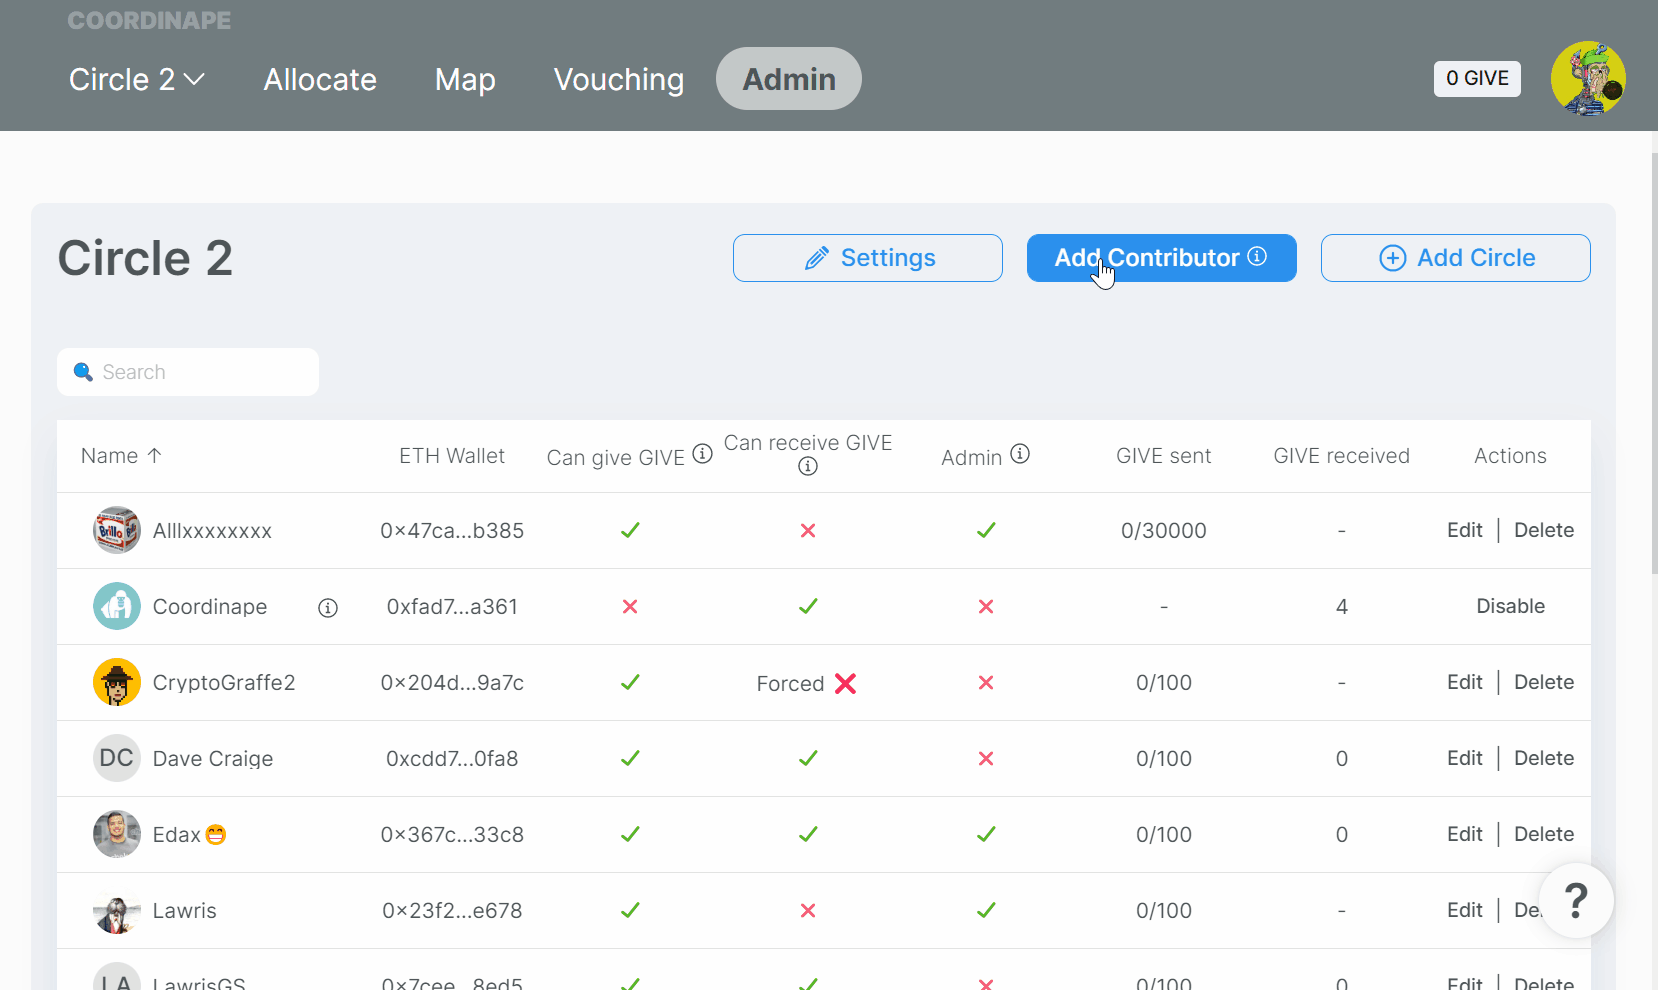Click the Edax avatar photo
This screenshot has width=1658, height=990.
click(x=117, y=834)
